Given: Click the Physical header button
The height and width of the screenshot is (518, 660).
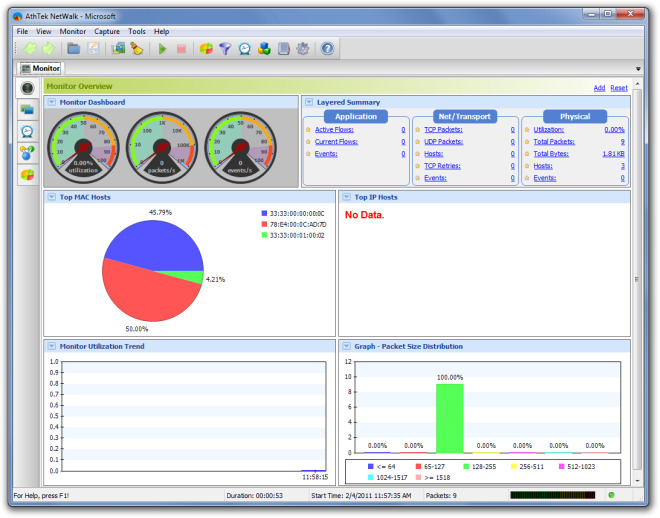Looking at the screenshot, I should pyautogui.click(x=575, y=117).
